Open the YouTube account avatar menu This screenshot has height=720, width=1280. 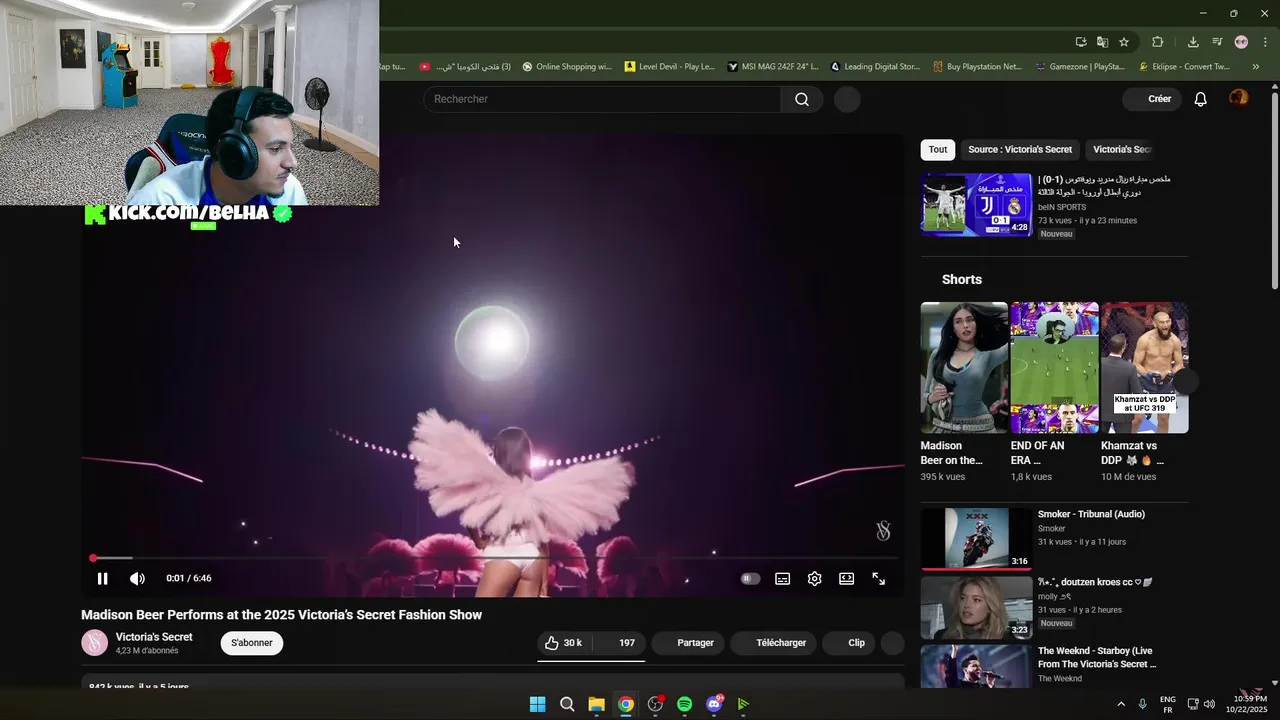tap(1239, 98)
